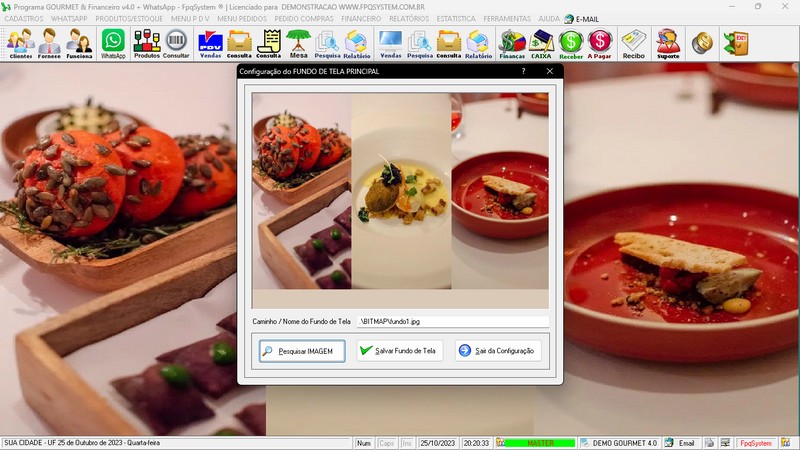
Task: Click Salvar Fundo de Tela button
Action: pos(399,351)
